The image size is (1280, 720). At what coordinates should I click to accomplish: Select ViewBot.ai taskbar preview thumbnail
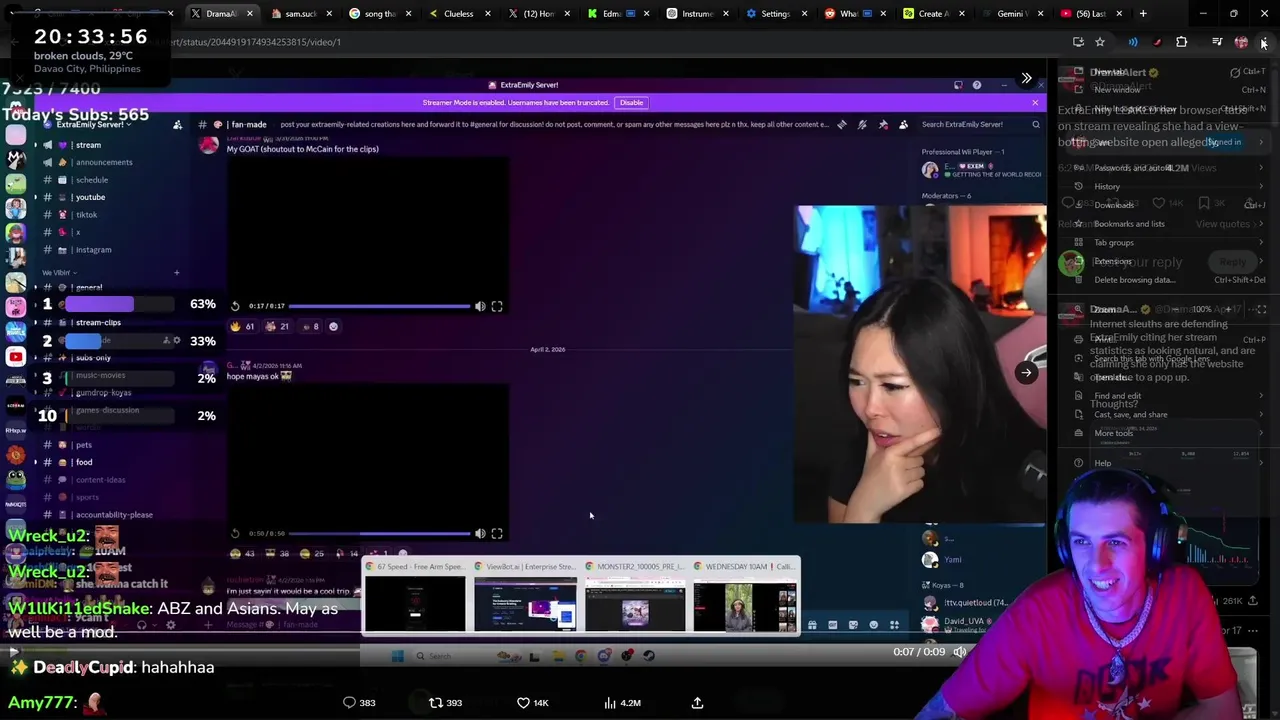pos(525,596)
